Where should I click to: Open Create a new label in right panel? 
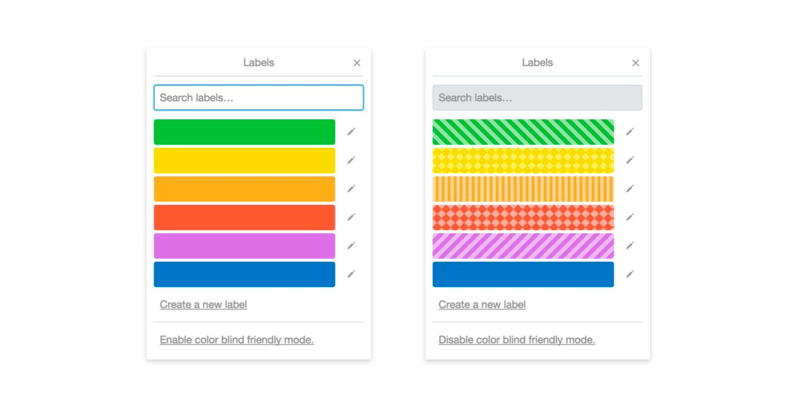[482, 304]
